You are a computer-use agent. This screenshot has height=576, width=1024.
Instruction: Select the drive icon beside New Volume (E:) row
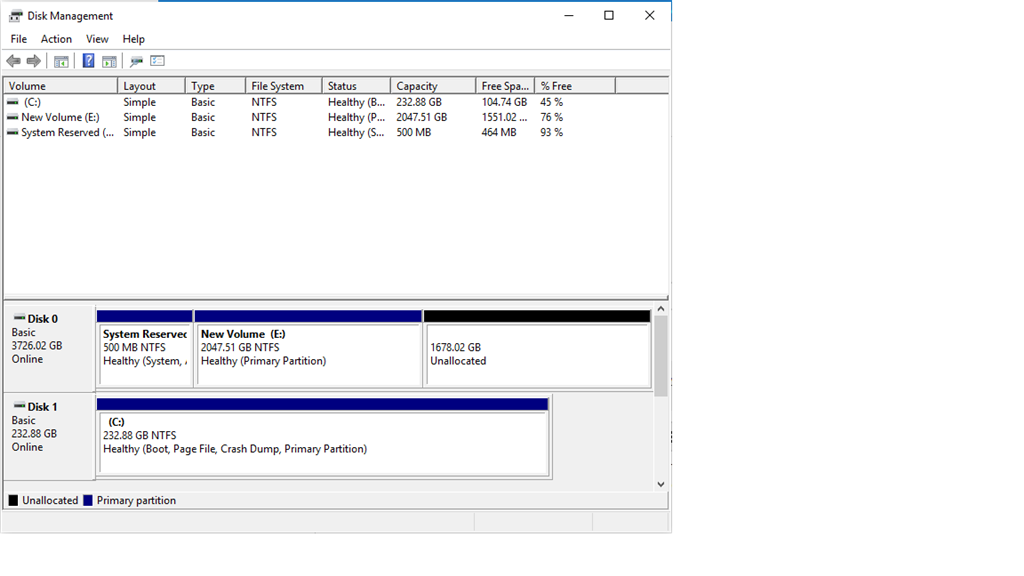click(x=12, y=117)
